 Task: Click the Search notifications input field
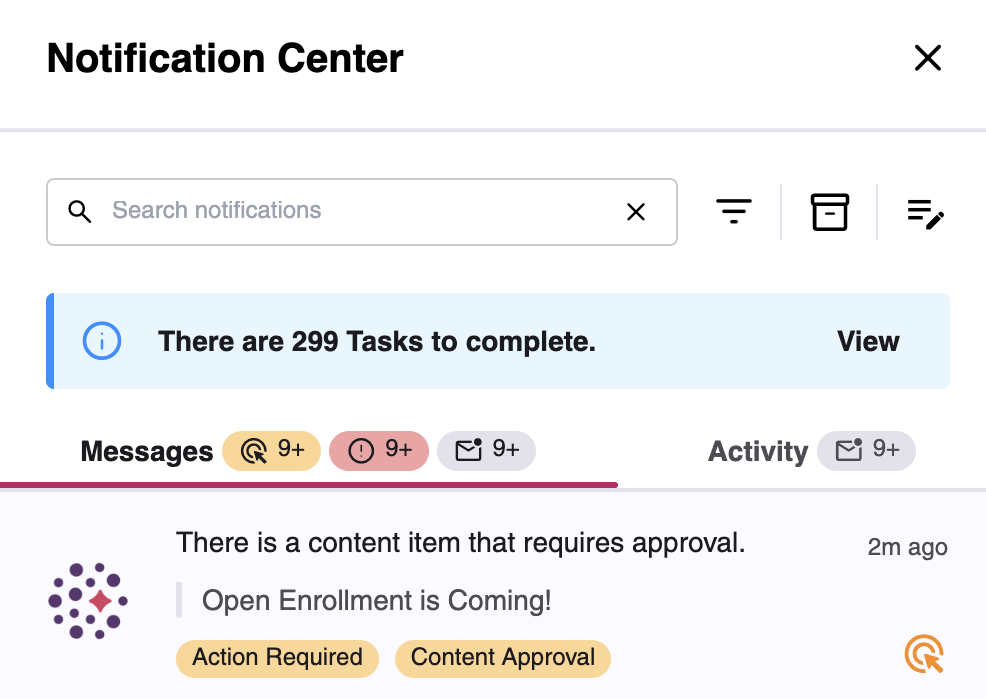[x=362, y=212]
